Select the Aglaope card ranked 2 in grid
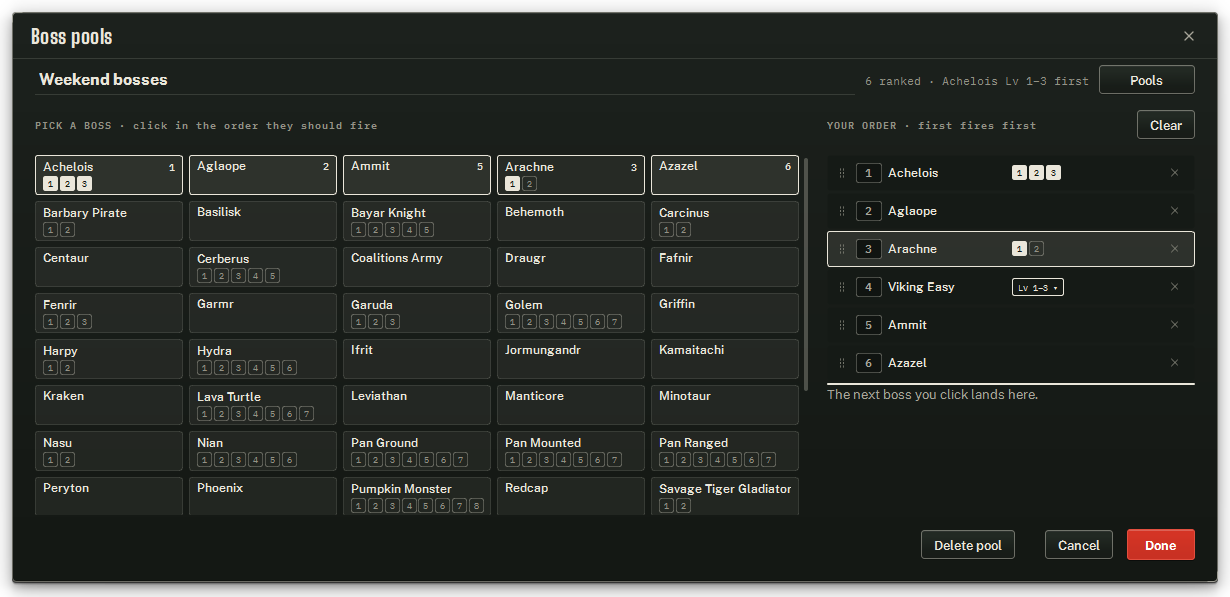The height and width of the screenshot is (597, 1230). pos(263,175)
